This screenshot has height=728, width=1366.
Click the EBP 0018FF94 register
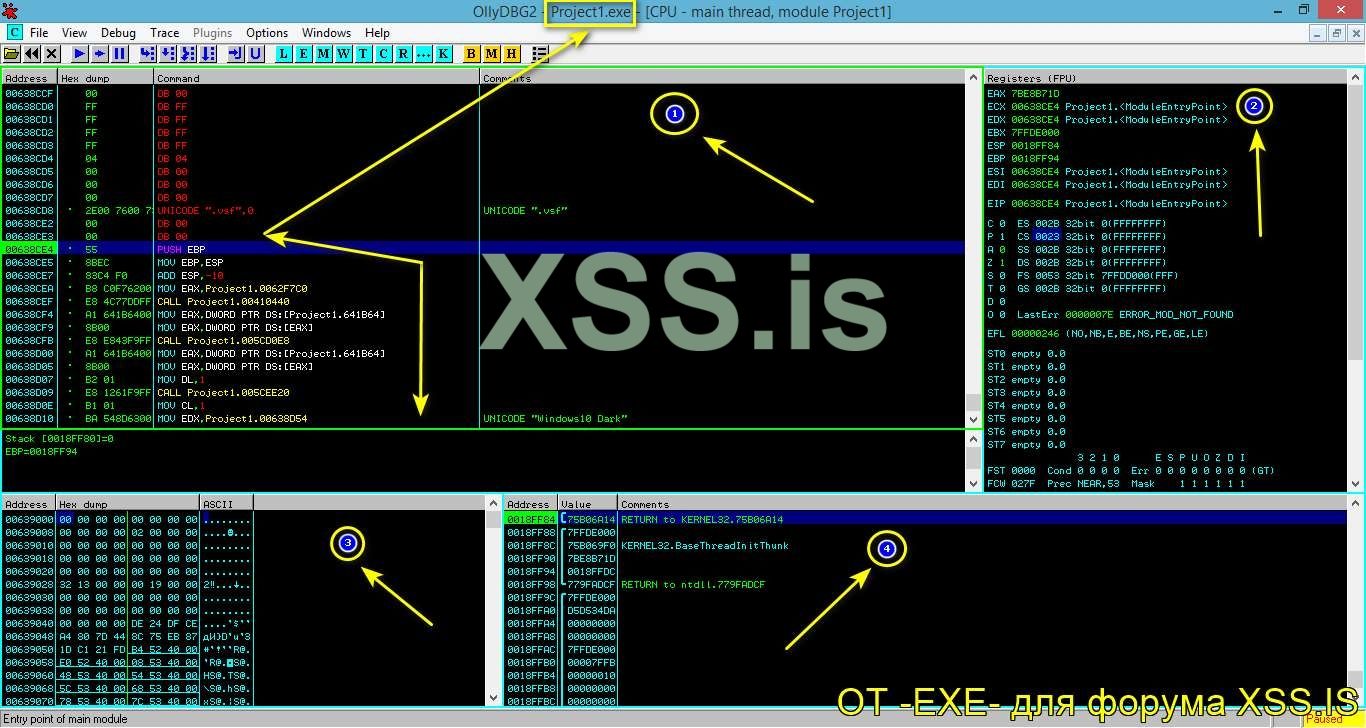(1023, 158)
